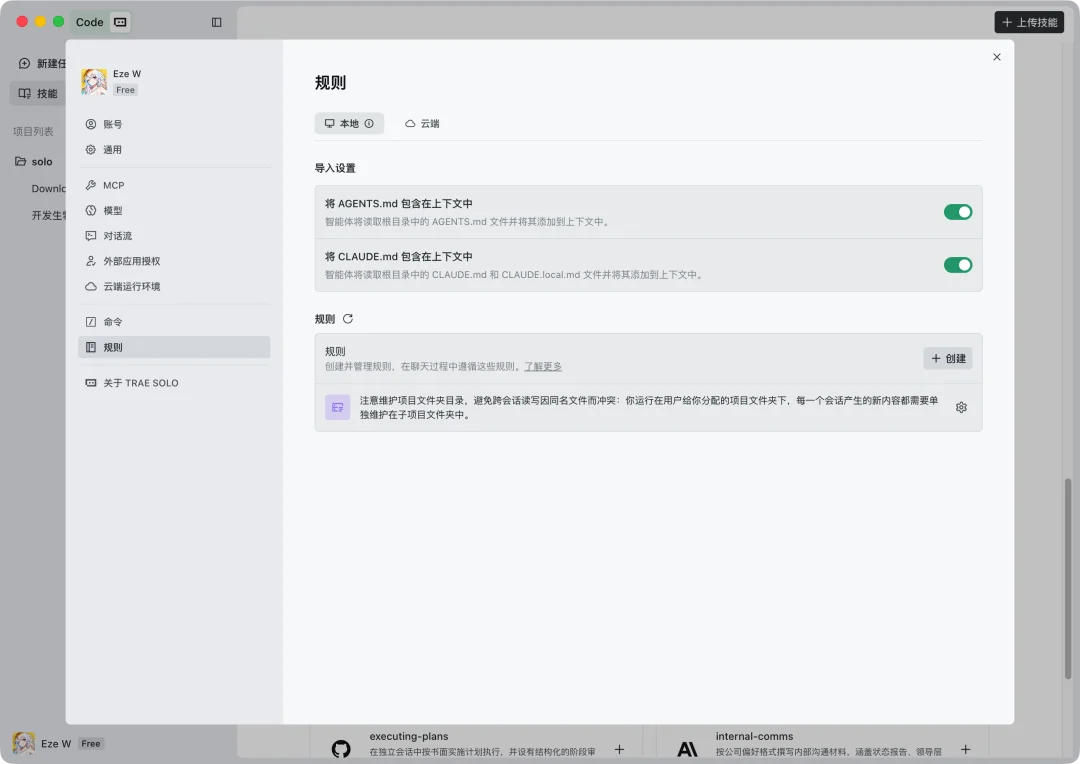1080x764 pixels.
Task: Click the purple rule icon beside the folder note
Action: pos(337,407)
